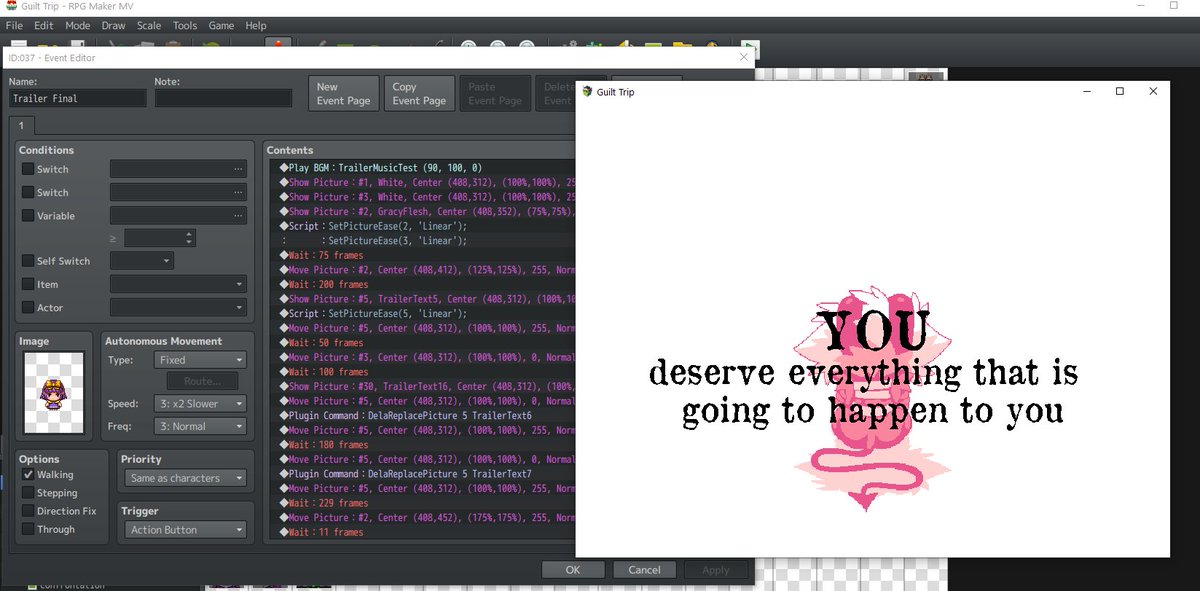The image size is (1200, 591).
Task: Select event page tab 1
Action: coord(20,126)
